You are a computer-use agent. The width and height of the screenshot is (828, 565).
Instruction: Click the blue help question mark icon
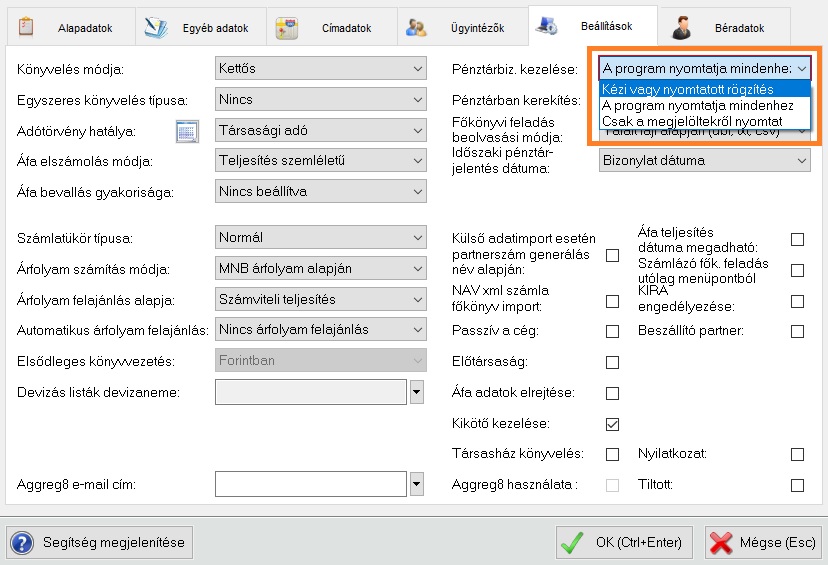pyautogui.click(x=22, y=543)
